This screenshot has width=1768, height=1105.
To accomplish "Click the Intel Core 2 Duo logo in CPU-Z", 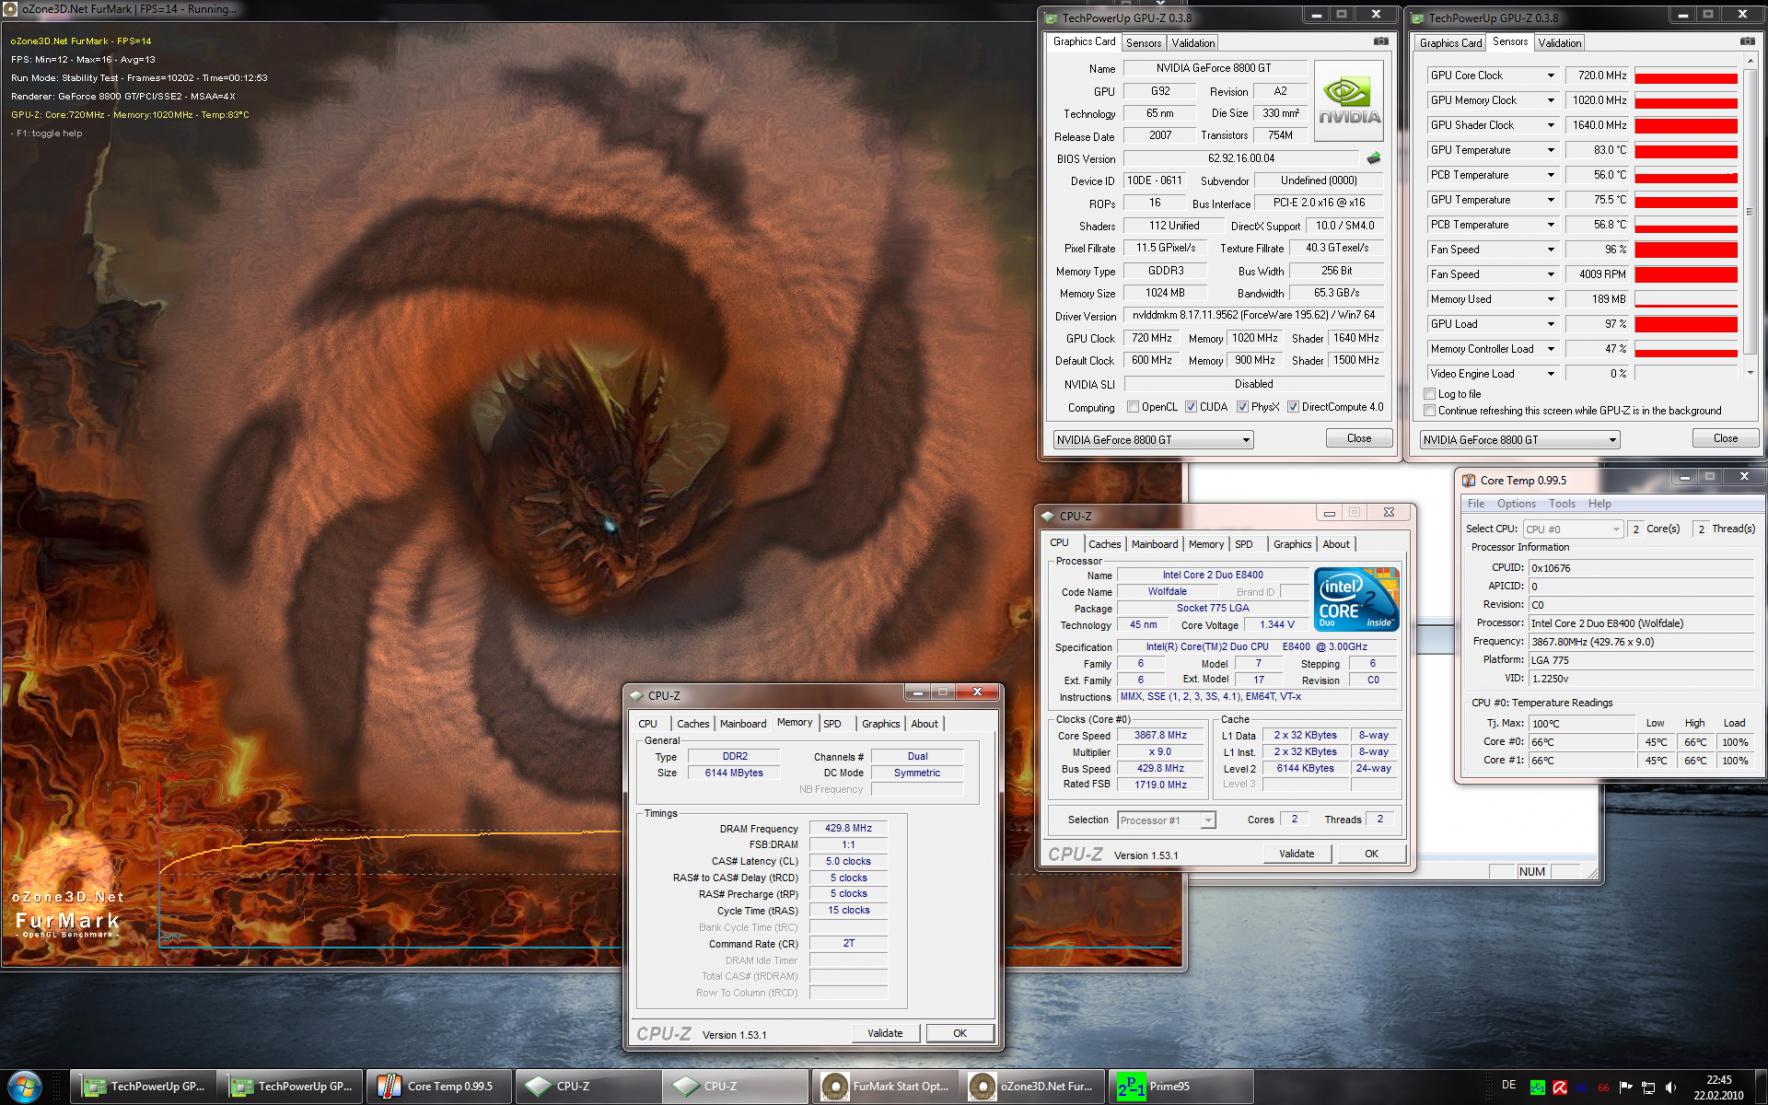I will 1357,598.
